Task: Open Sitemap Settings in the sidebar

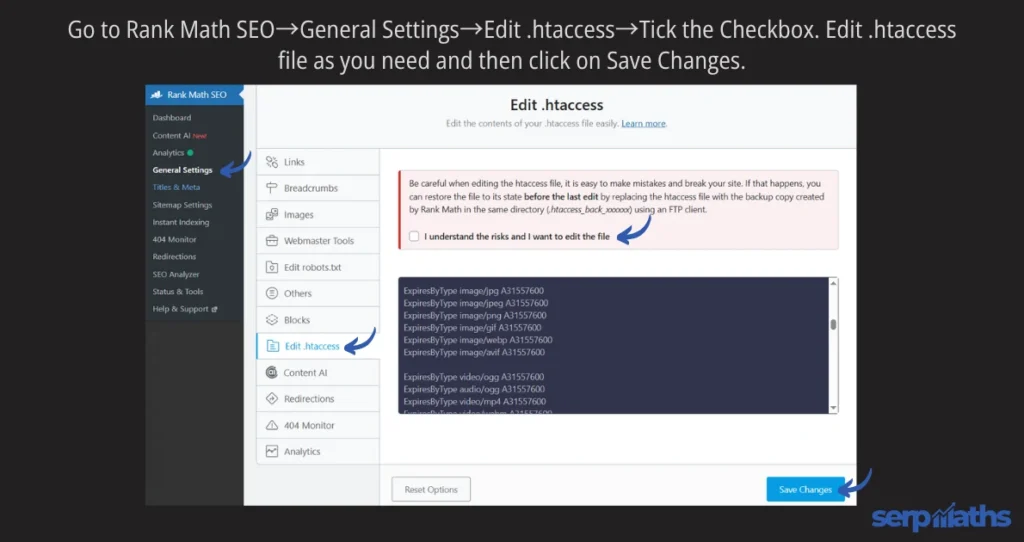Action: pyautogui.click(x=182, y=204)
